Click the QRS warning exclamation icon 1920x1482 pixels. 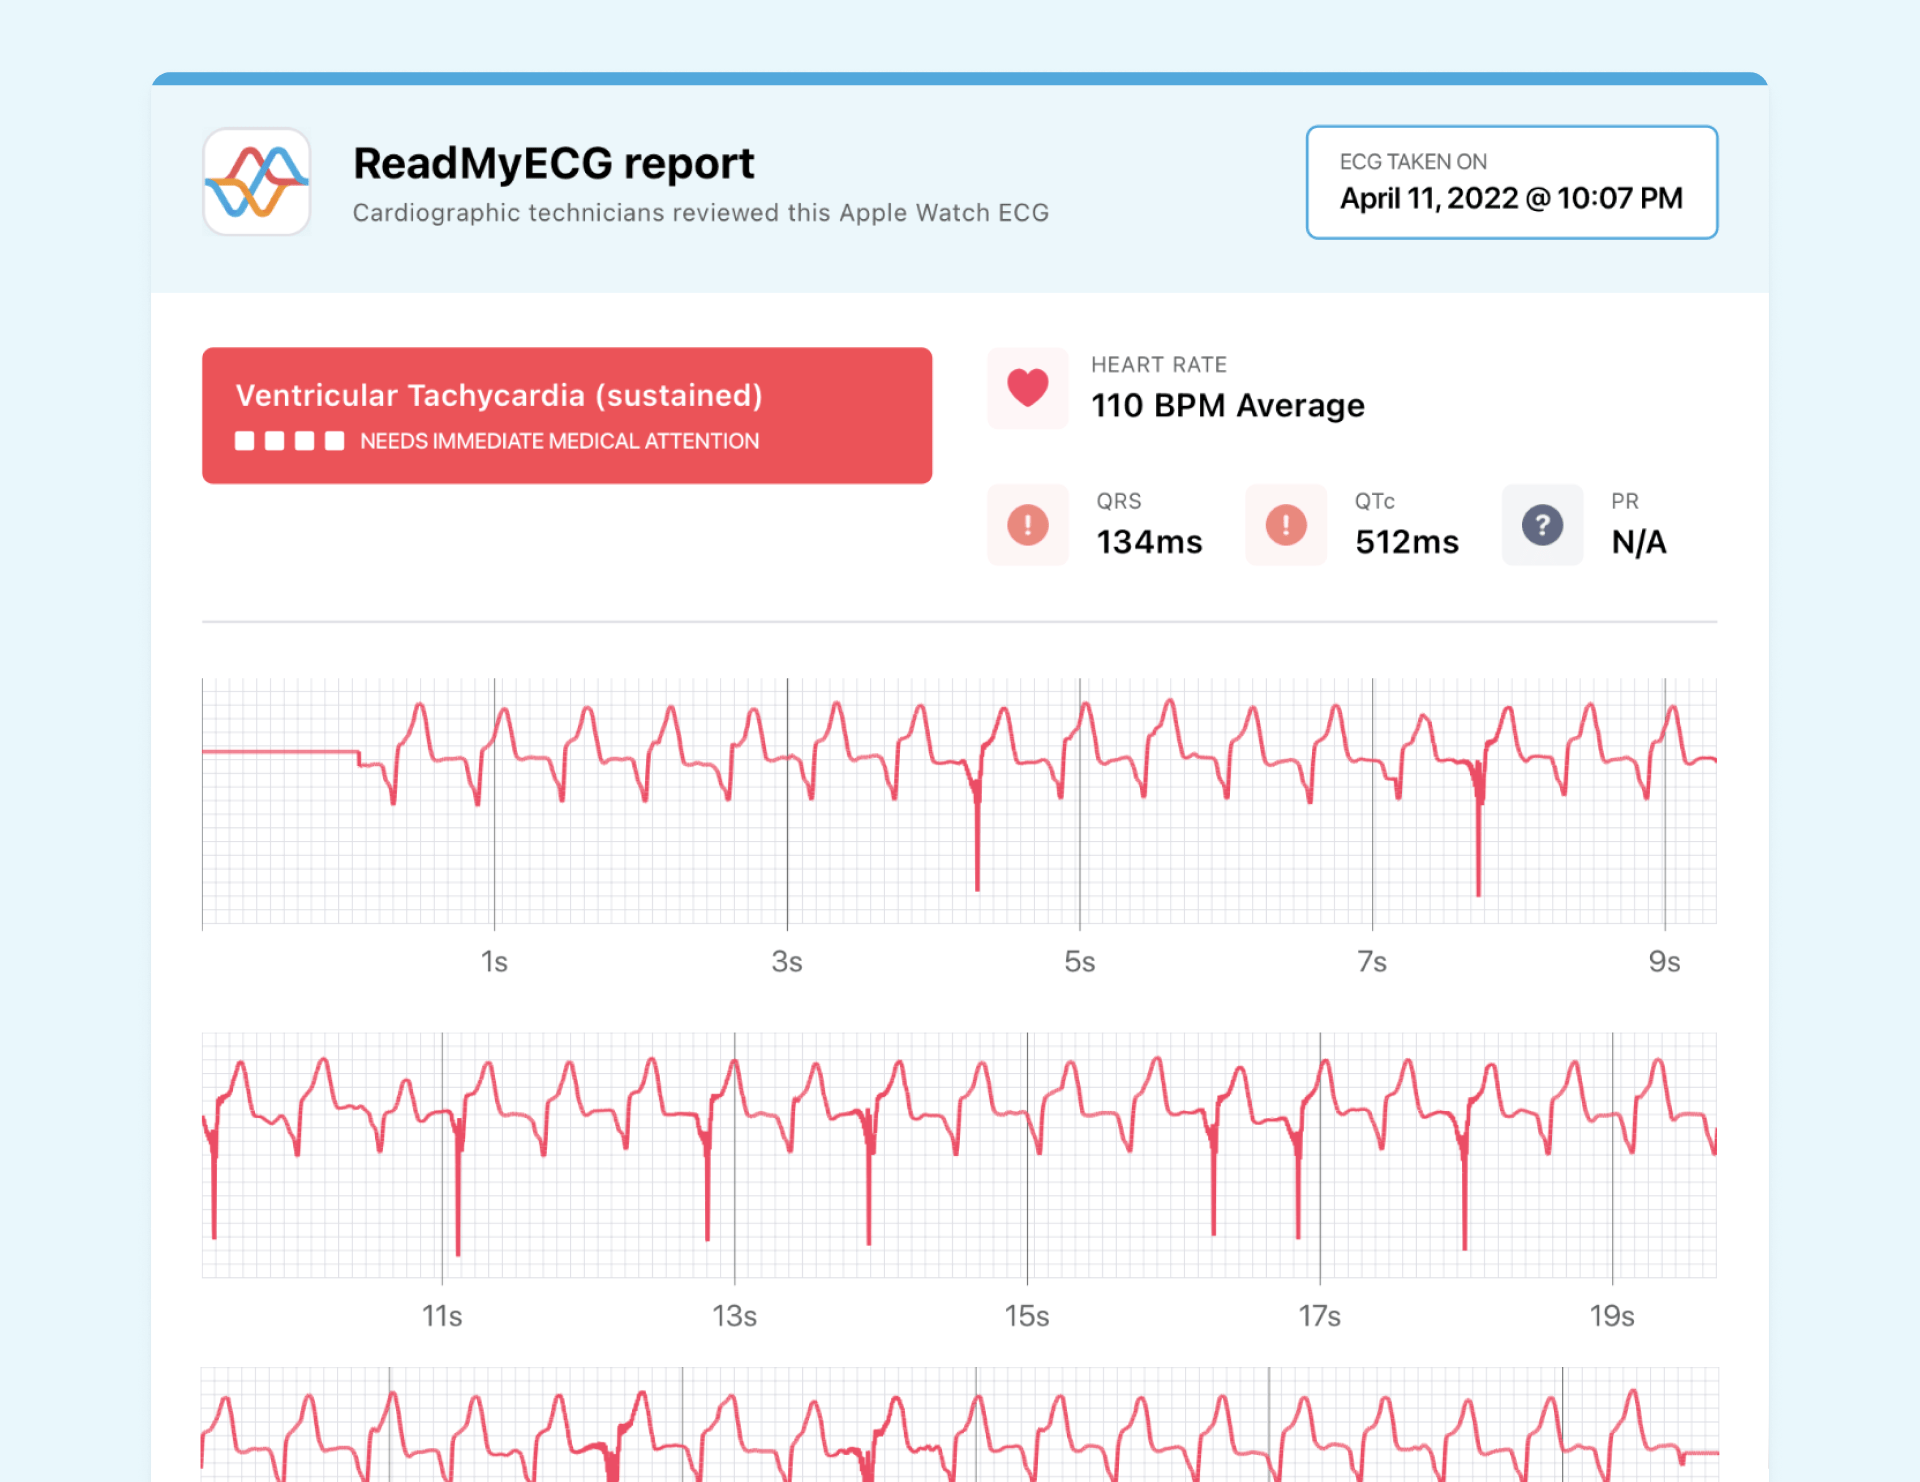[1027, 525]
